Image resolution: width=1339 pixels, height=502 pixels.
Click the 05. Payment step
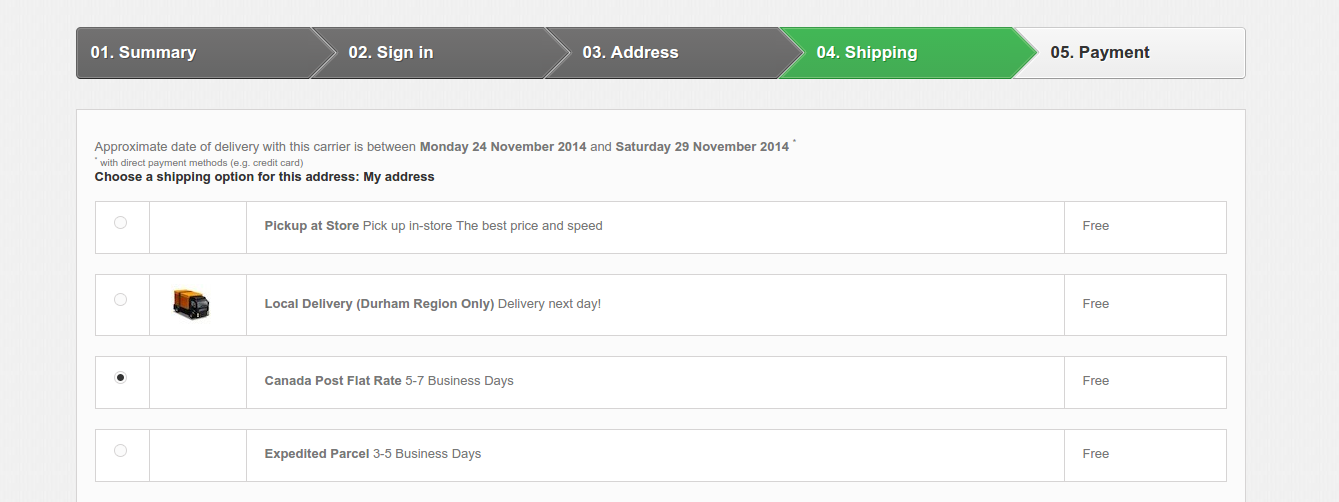pyautogui.click(x=1100, y=53)
